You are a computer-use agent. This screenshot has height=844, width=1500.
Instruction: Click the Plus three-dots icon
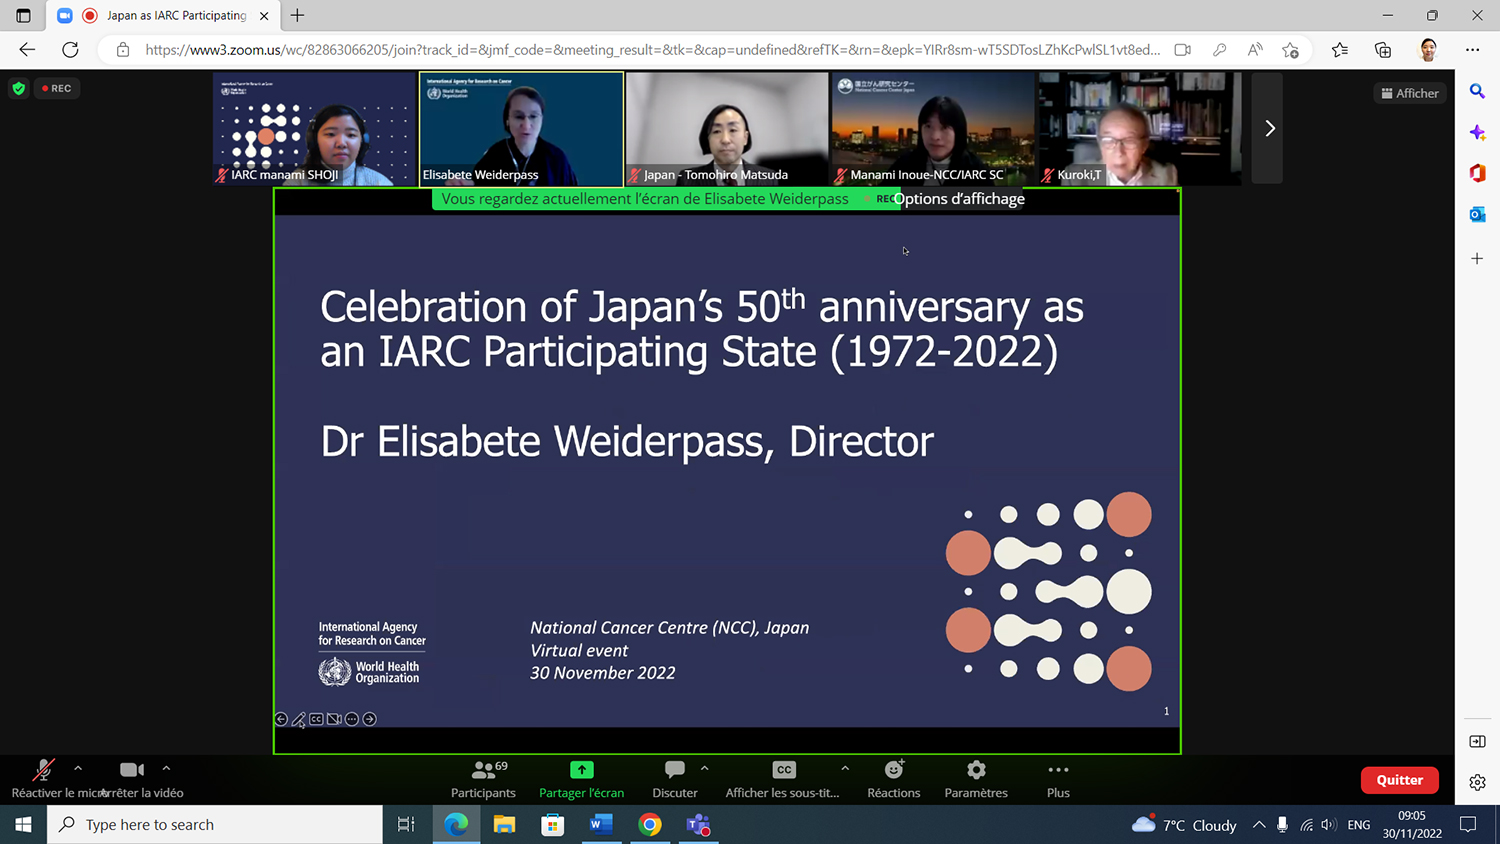1058,771
